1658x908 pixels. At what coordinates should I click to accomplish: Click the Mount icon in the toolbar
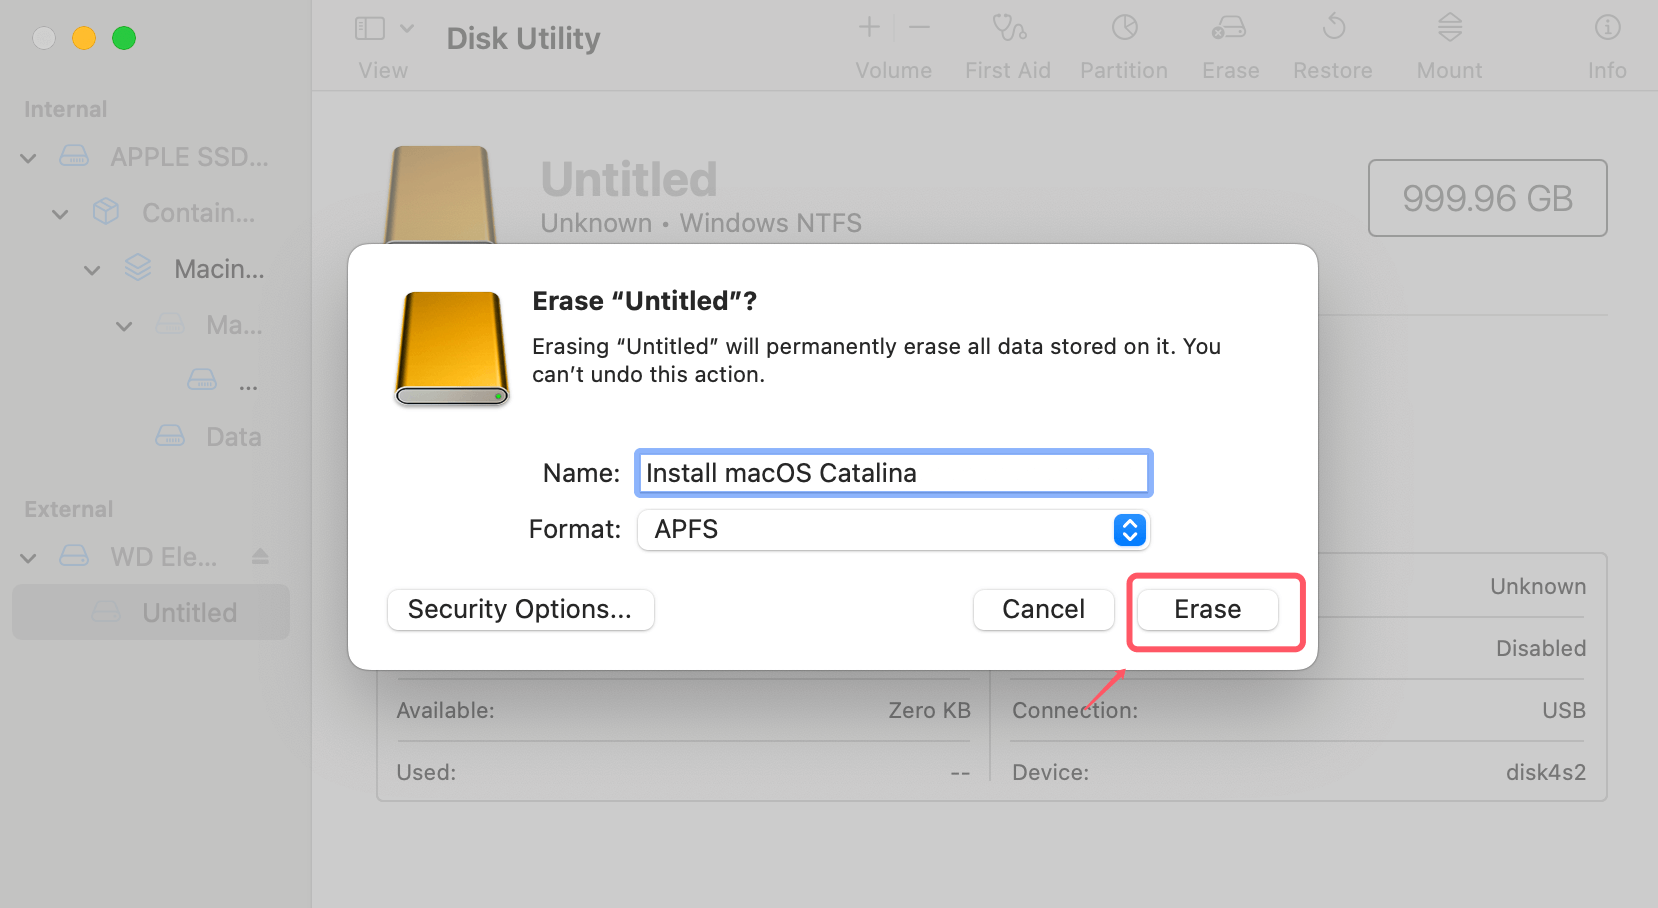(x=1449, y=40)
